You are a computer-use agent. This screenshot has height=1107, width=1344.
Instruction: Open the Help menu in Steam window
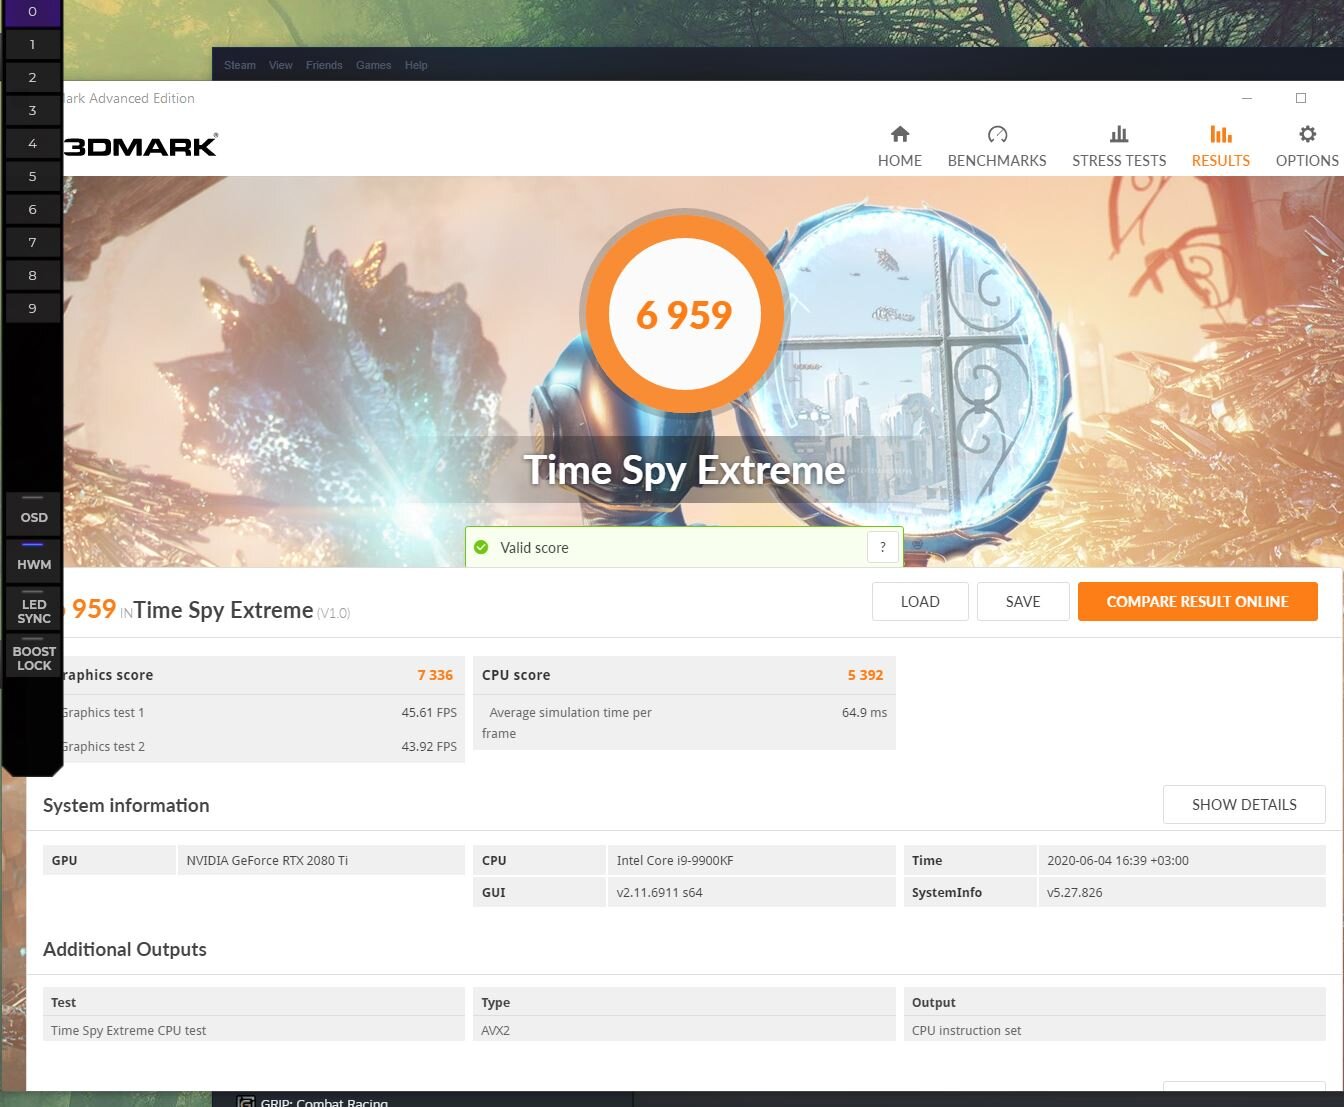point(416,65)
